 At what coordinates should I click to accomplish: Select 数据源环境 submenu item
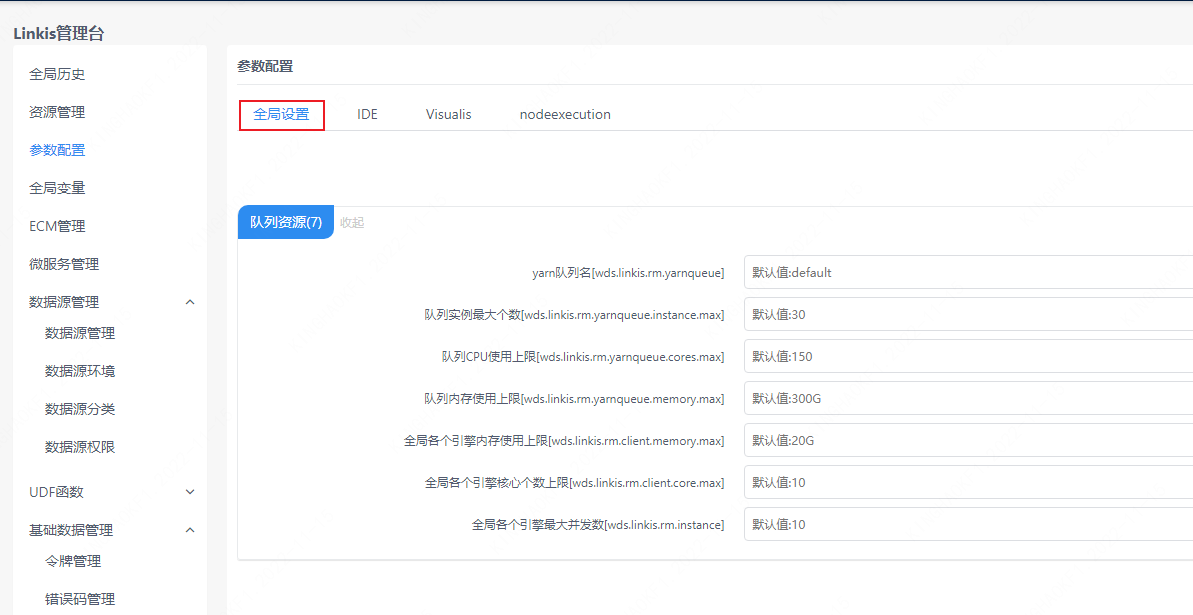[x=80, y=371]
